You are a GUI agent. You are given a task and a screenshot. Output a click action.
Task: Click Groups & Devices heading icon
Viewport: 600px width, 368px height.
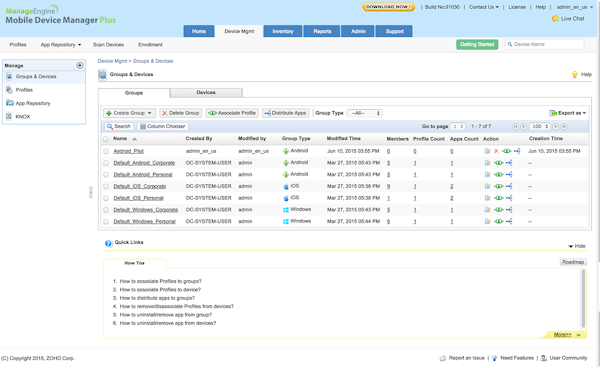[102, 75]
